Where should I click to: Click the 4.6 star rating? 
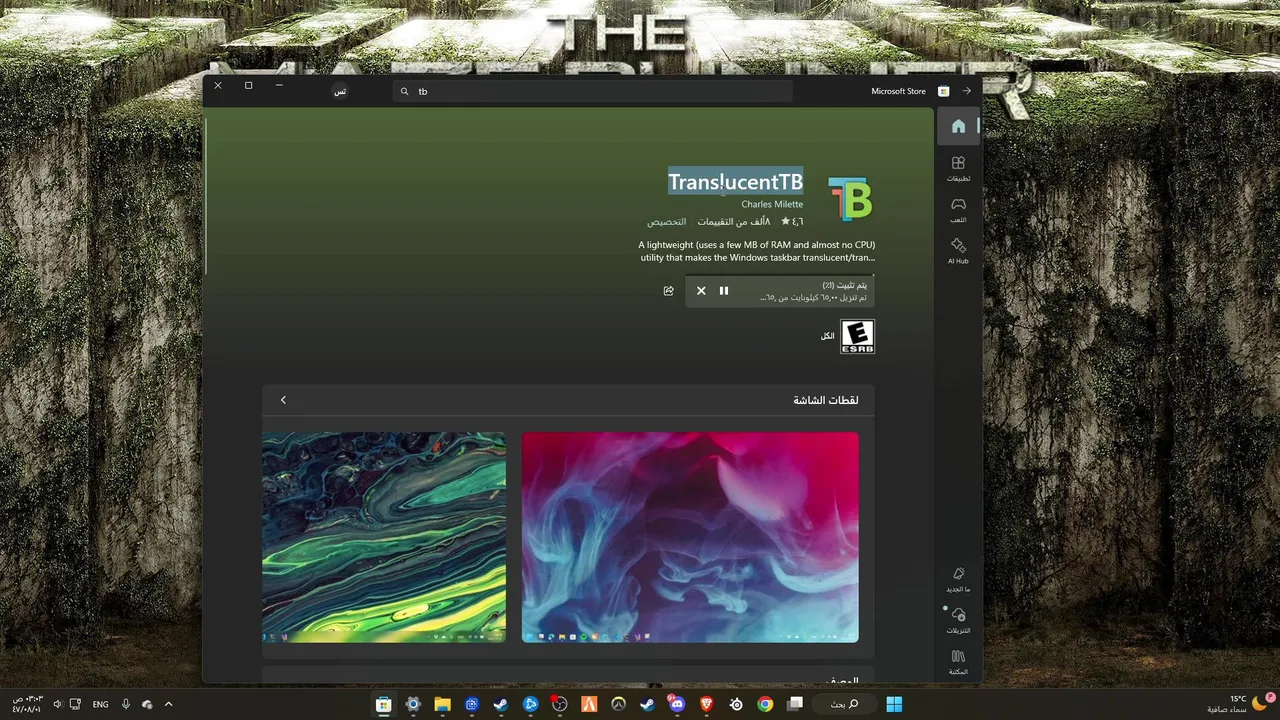[x=792, y=221]
